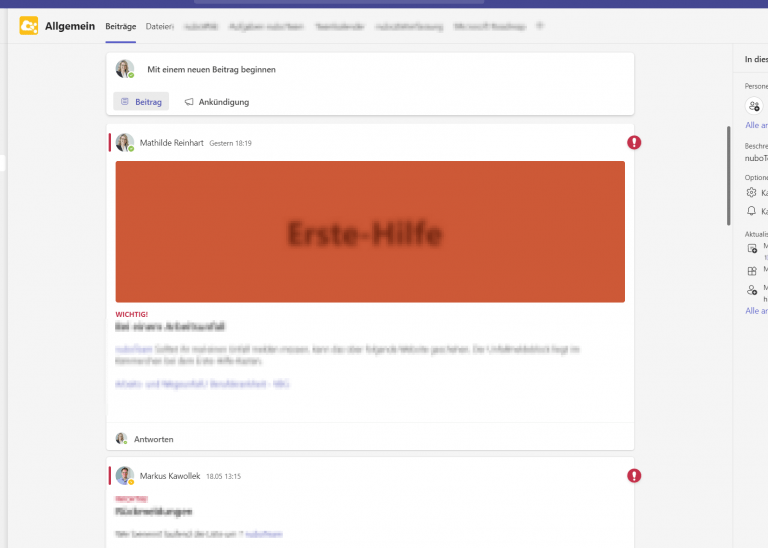The width and height of the screenshot is (768, 548).
Task: Click the vertical scrollbar of the posts feed
Action: tap(729, 176)
